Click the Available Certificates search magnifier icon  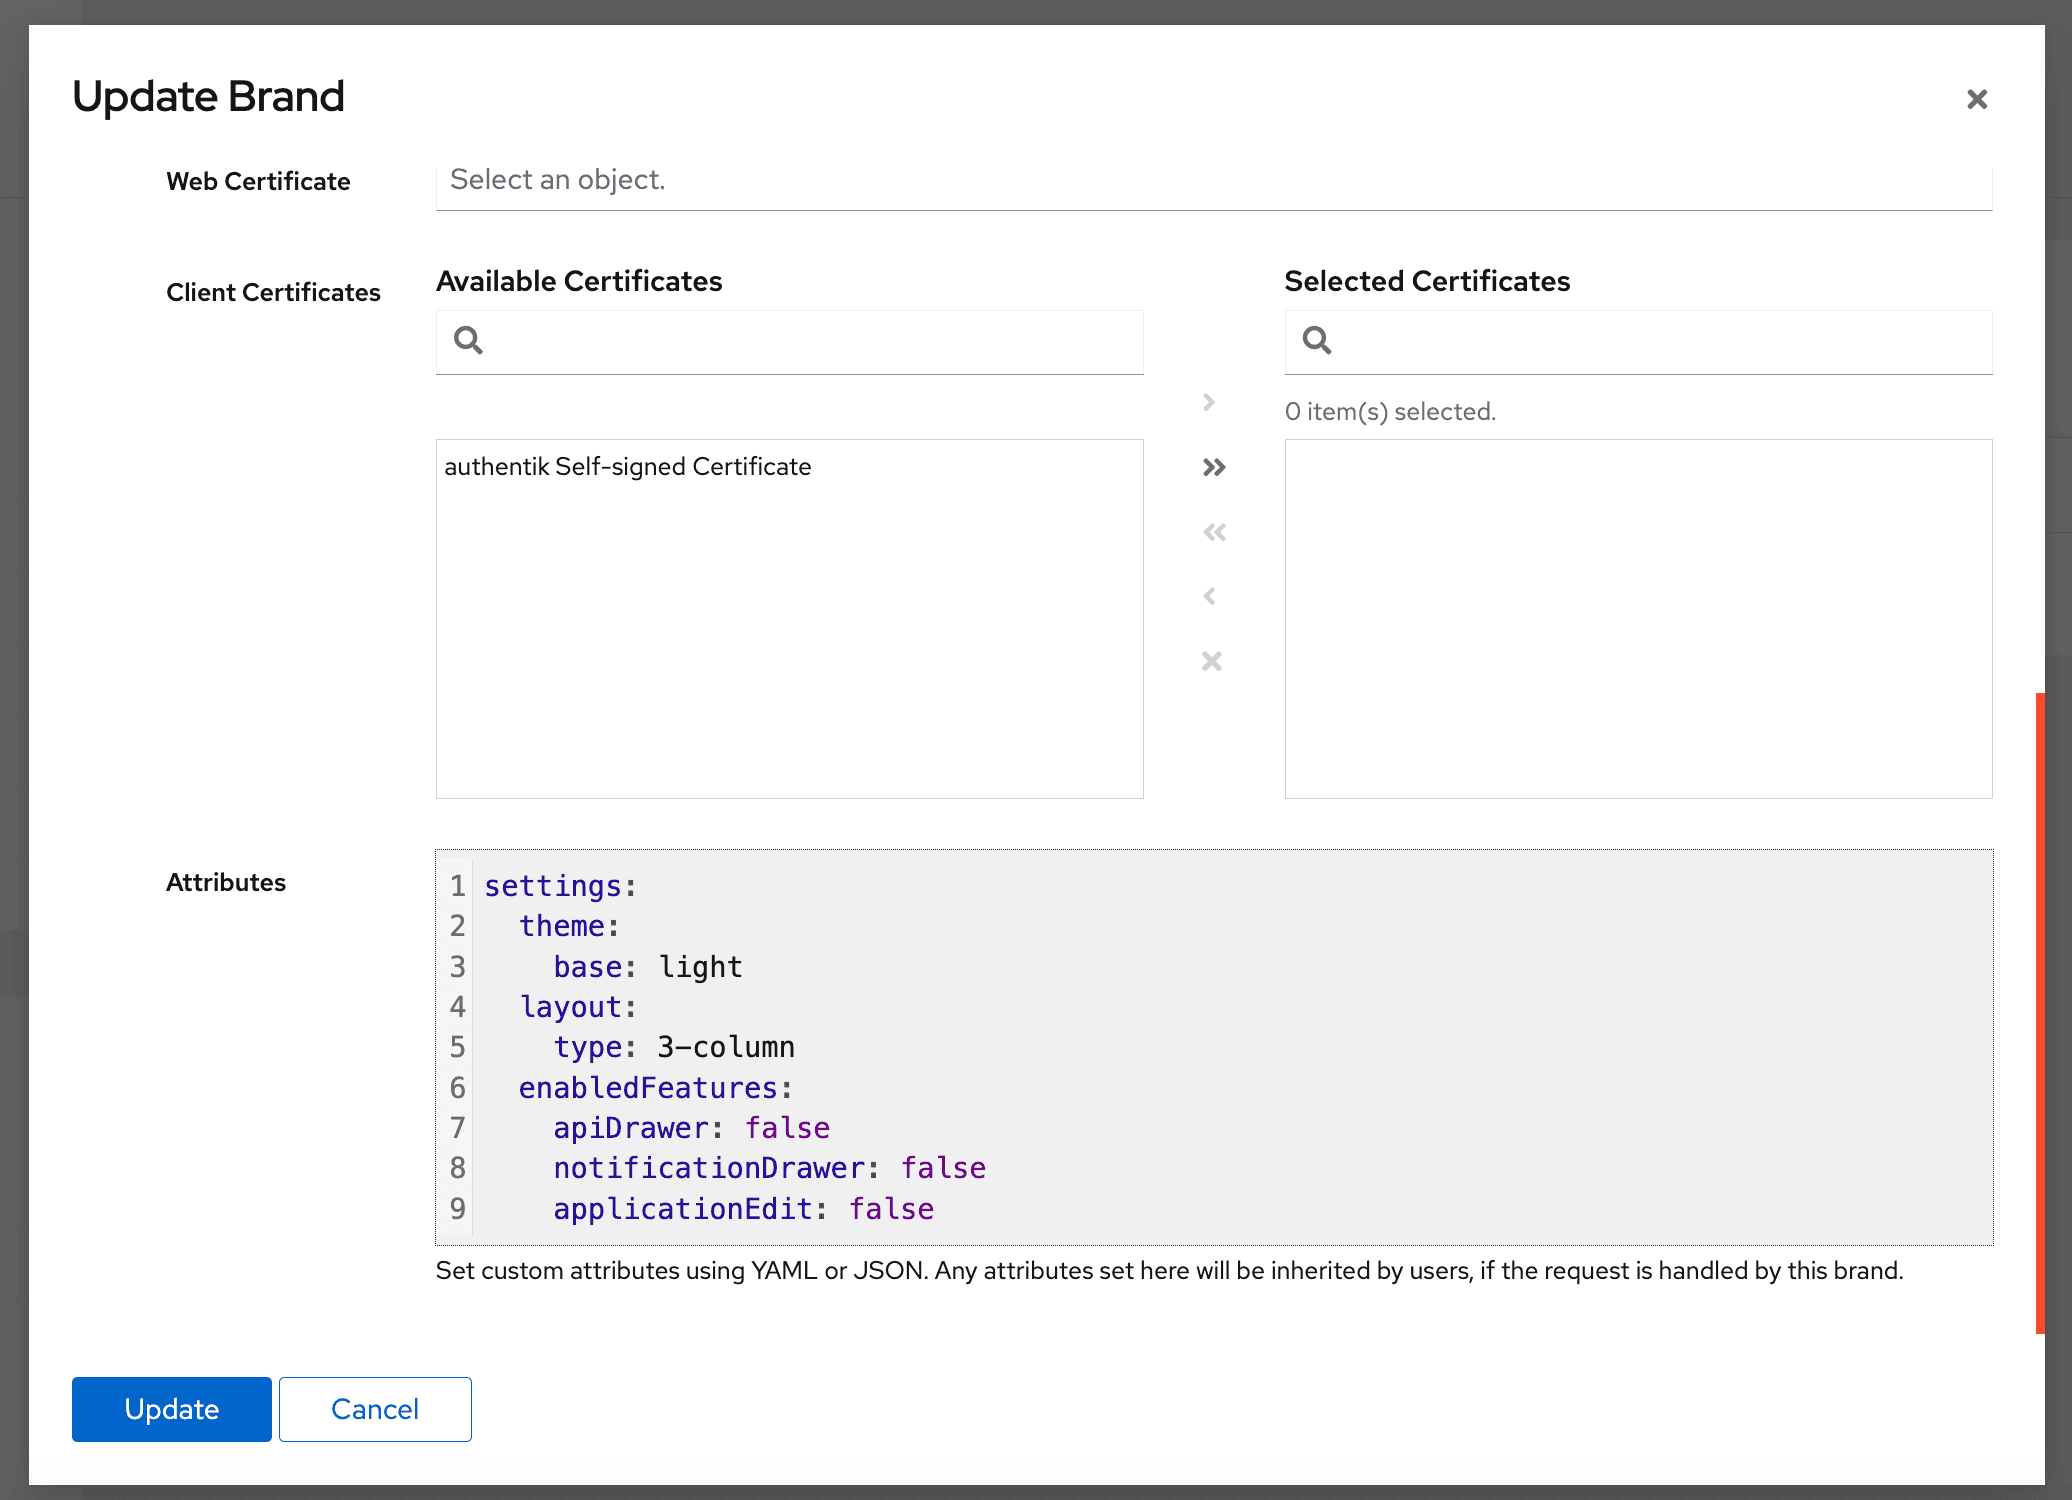[468, 340]
